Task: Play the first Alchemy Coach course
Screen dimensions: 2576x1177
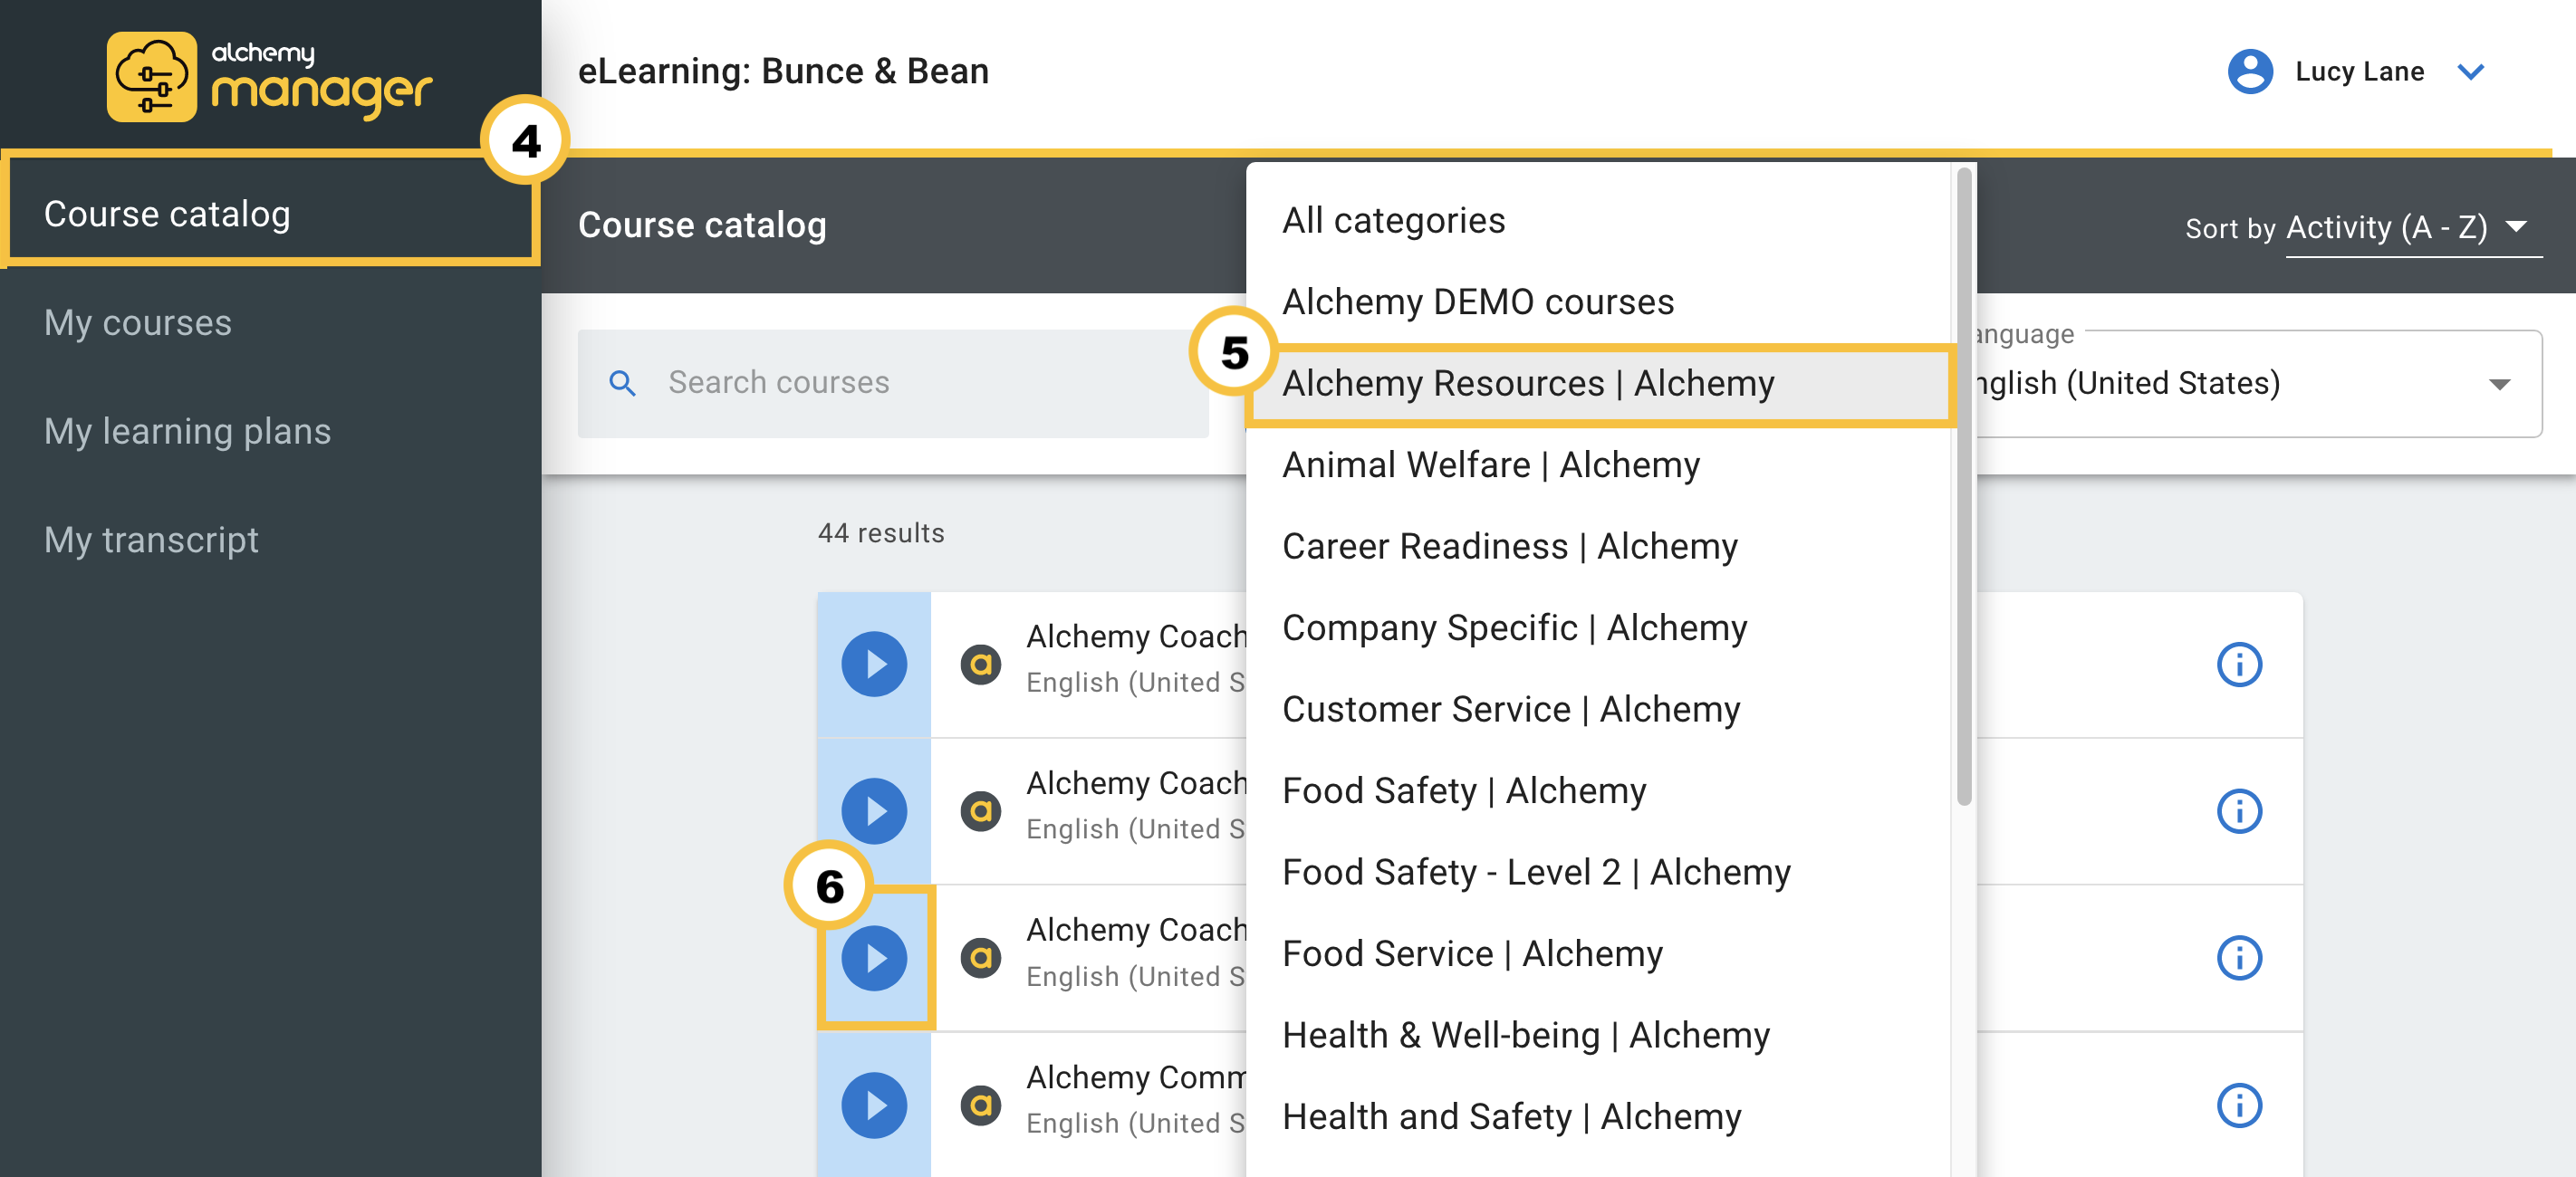Action: (873, 663)
